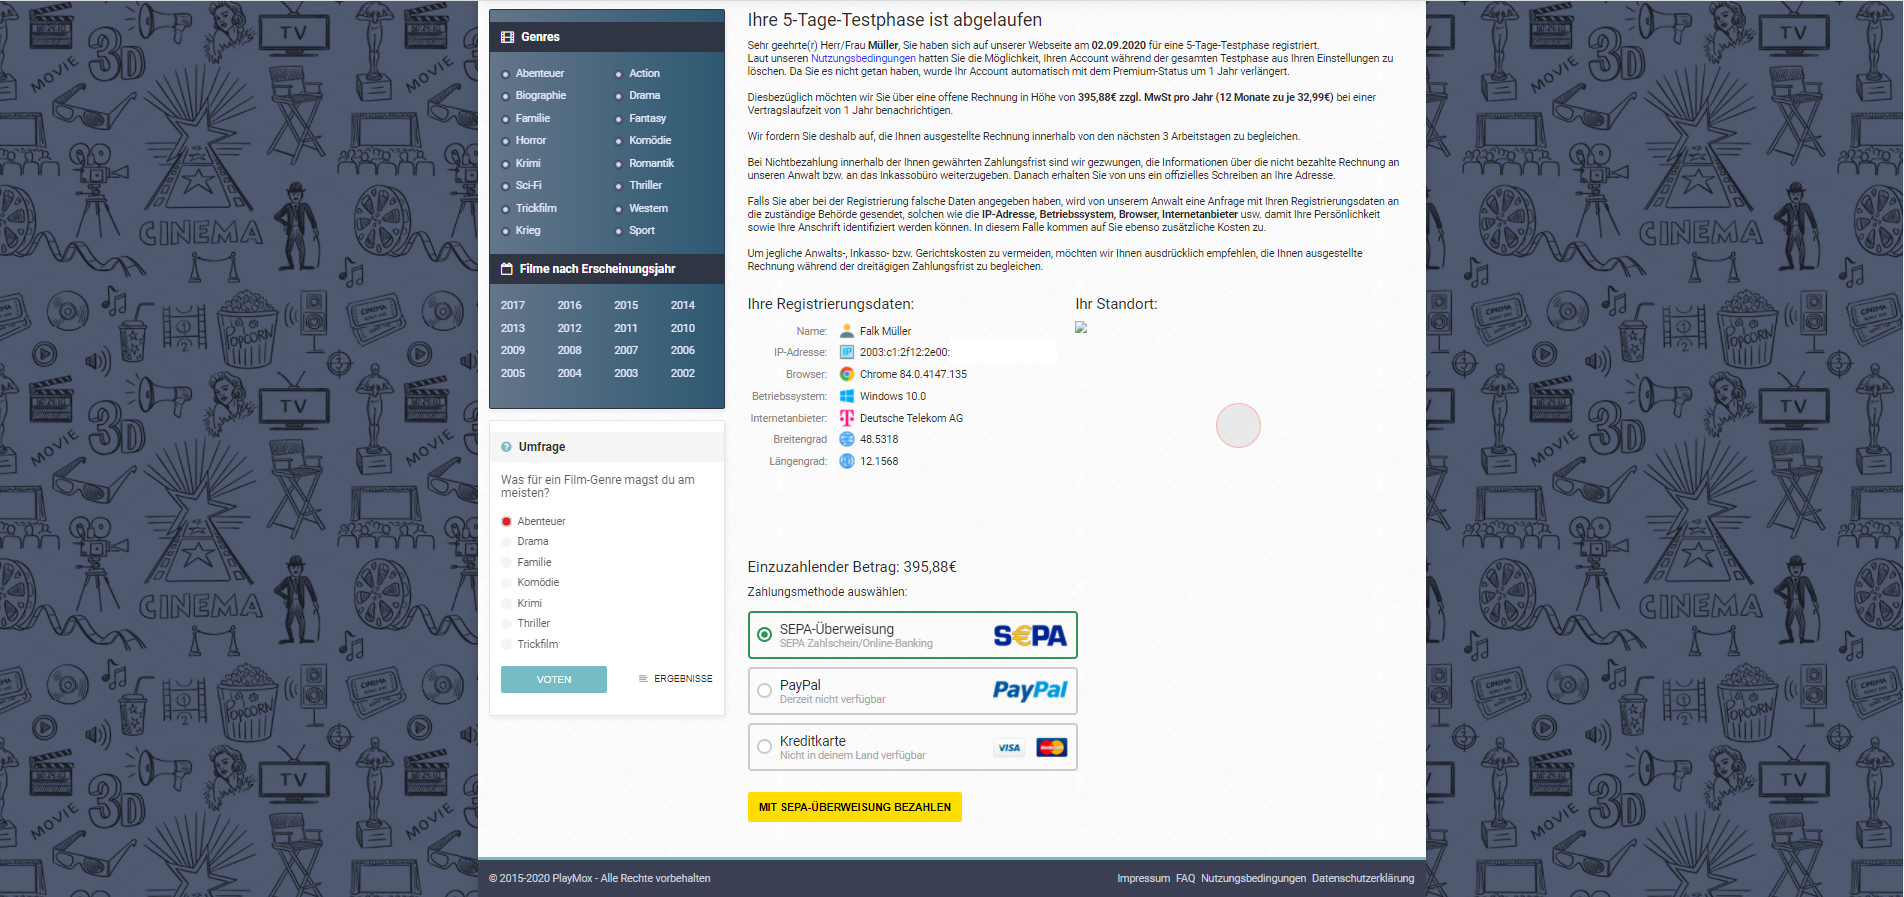The width and height of the screenshot is (1904, 897).
Task: Open Impressum in the footer
Action: (x=1143, y=878)
